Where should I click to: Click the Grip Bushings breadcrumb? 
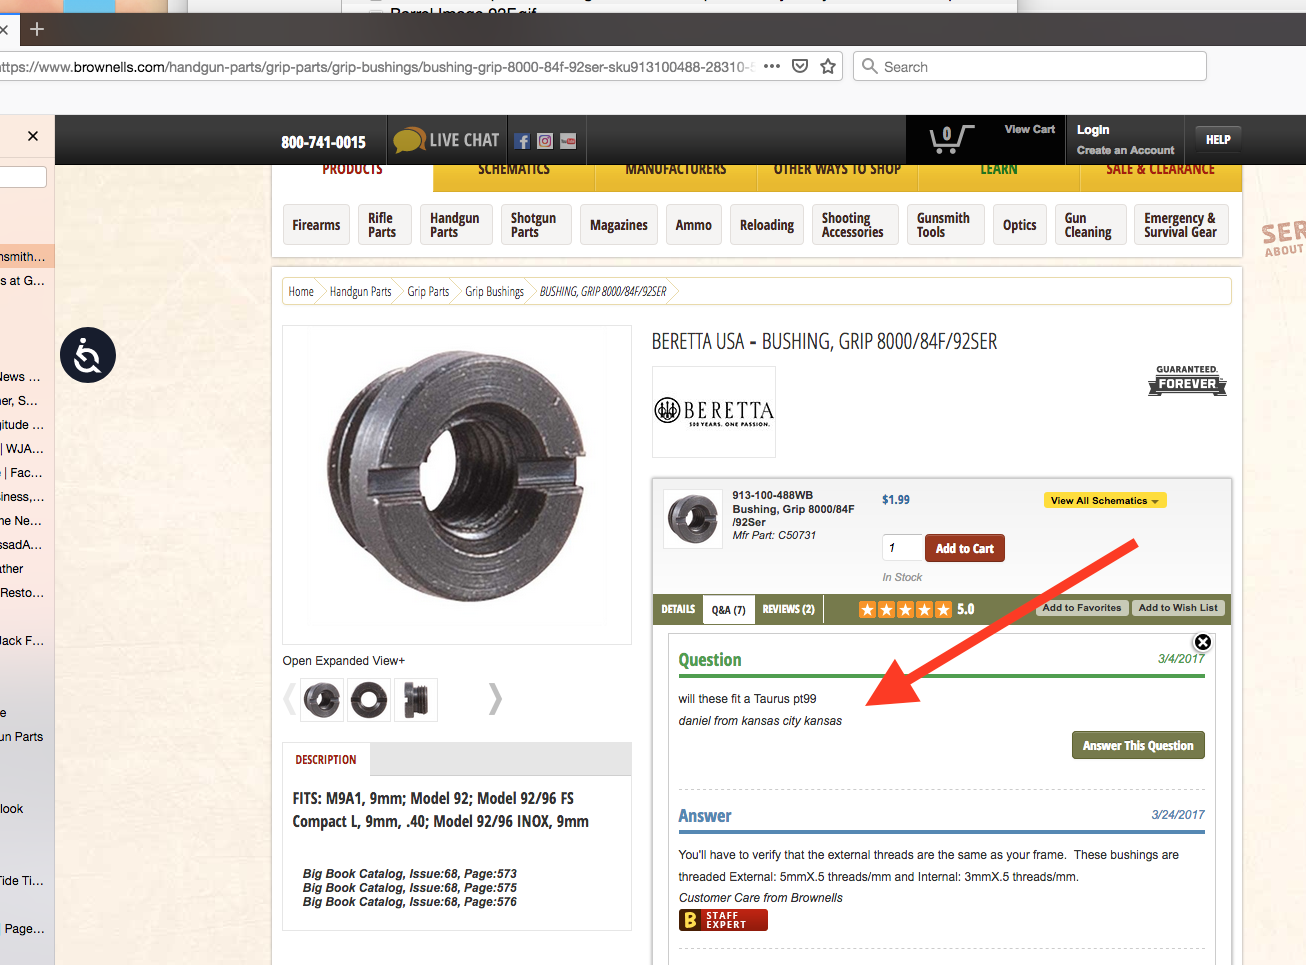494,291
